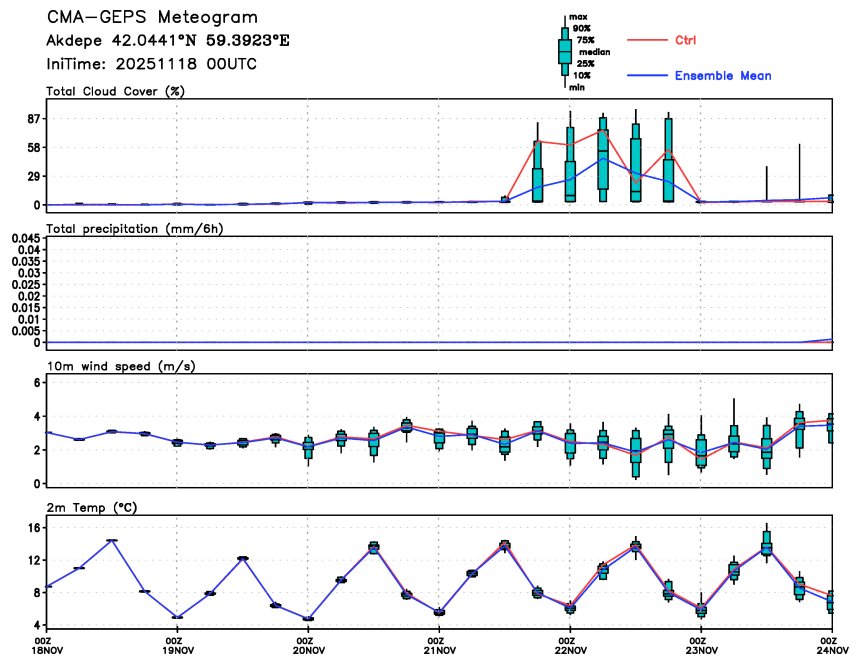Click the box-and-whisker legend symbol
860x666 pixels.
[x=565, y=51]
